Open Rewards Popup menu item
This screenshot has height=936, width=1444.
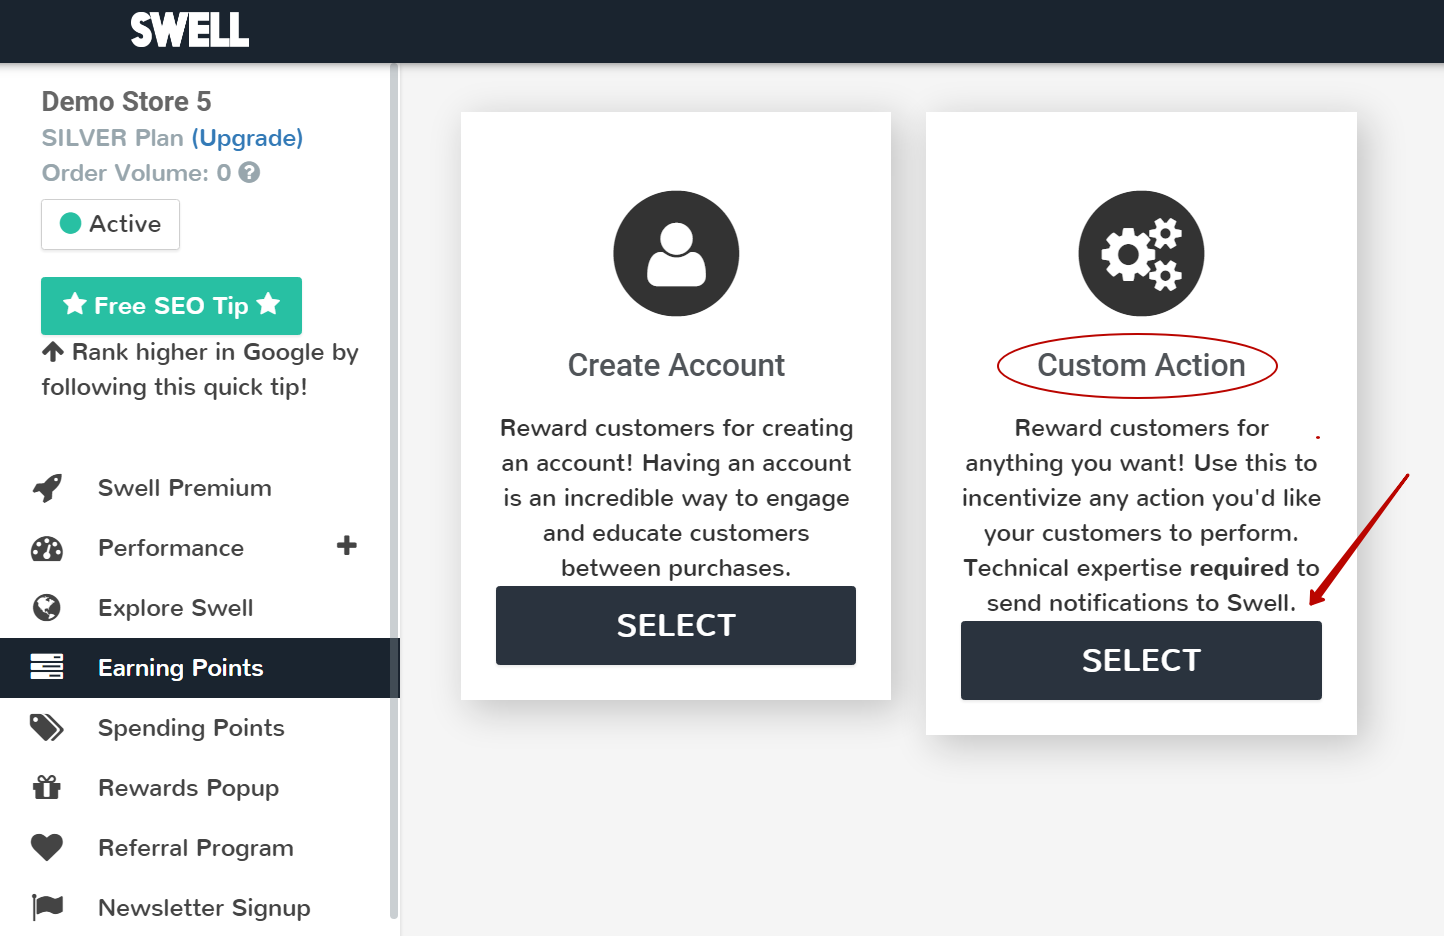pyautogui.click(x=188, y=788)
